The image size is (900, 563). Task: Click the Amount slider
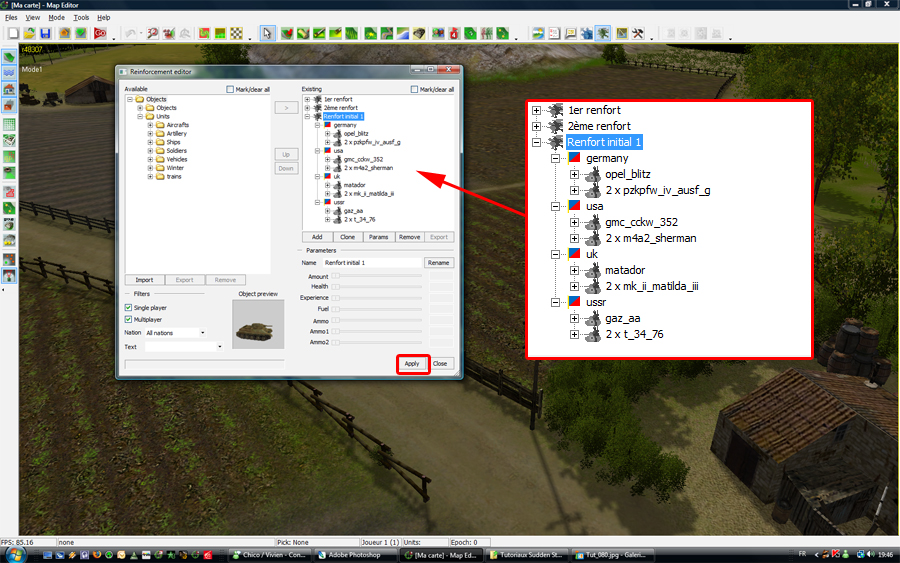point(377,276)
